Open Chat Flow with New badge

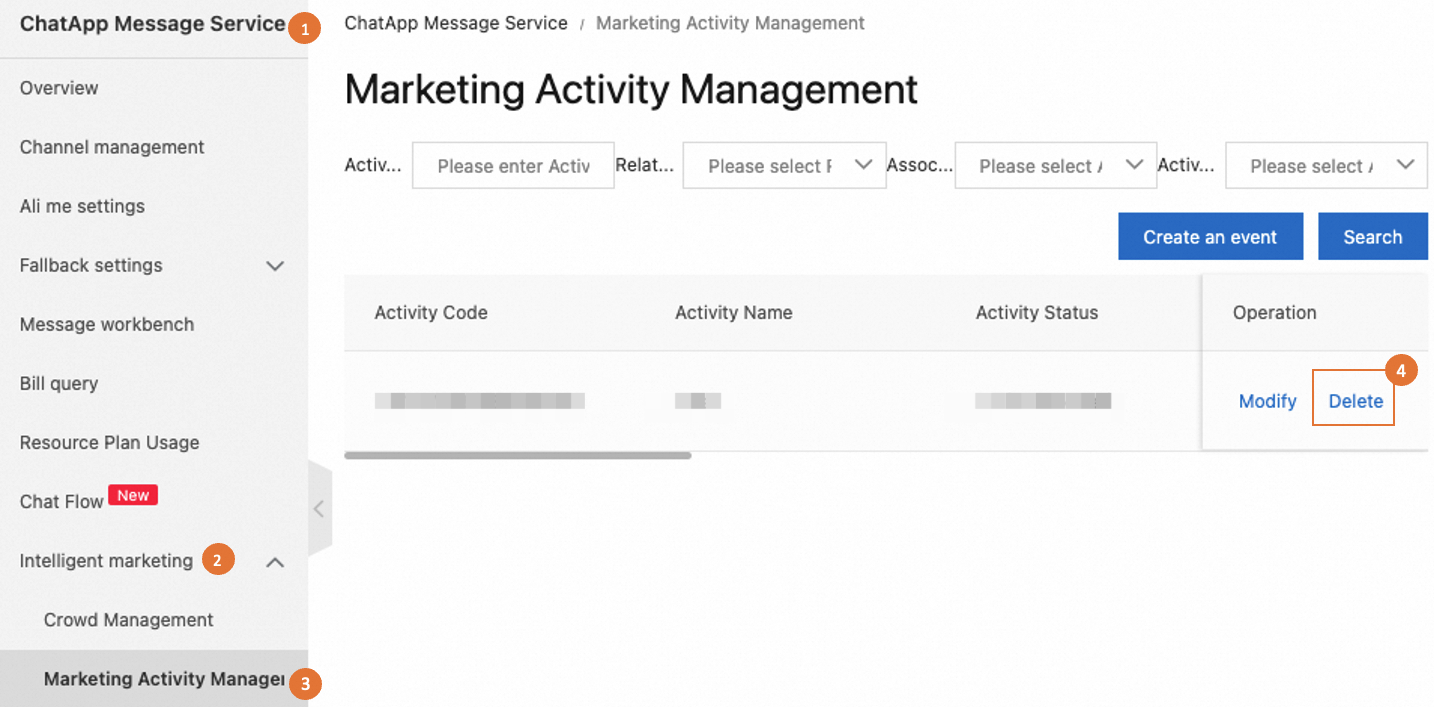point(62,502)
